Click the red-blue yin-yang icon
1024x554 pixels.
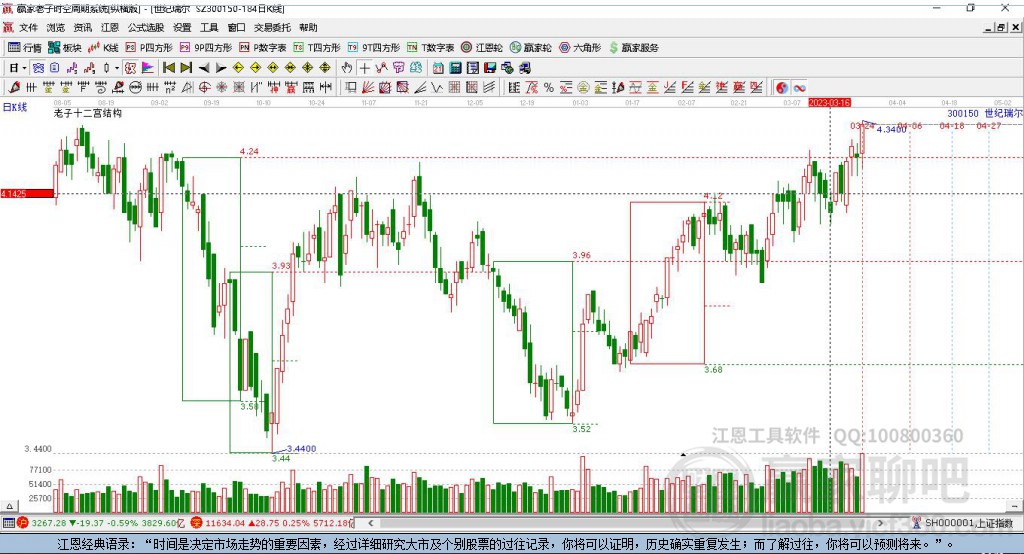click(x=782, y=88)
